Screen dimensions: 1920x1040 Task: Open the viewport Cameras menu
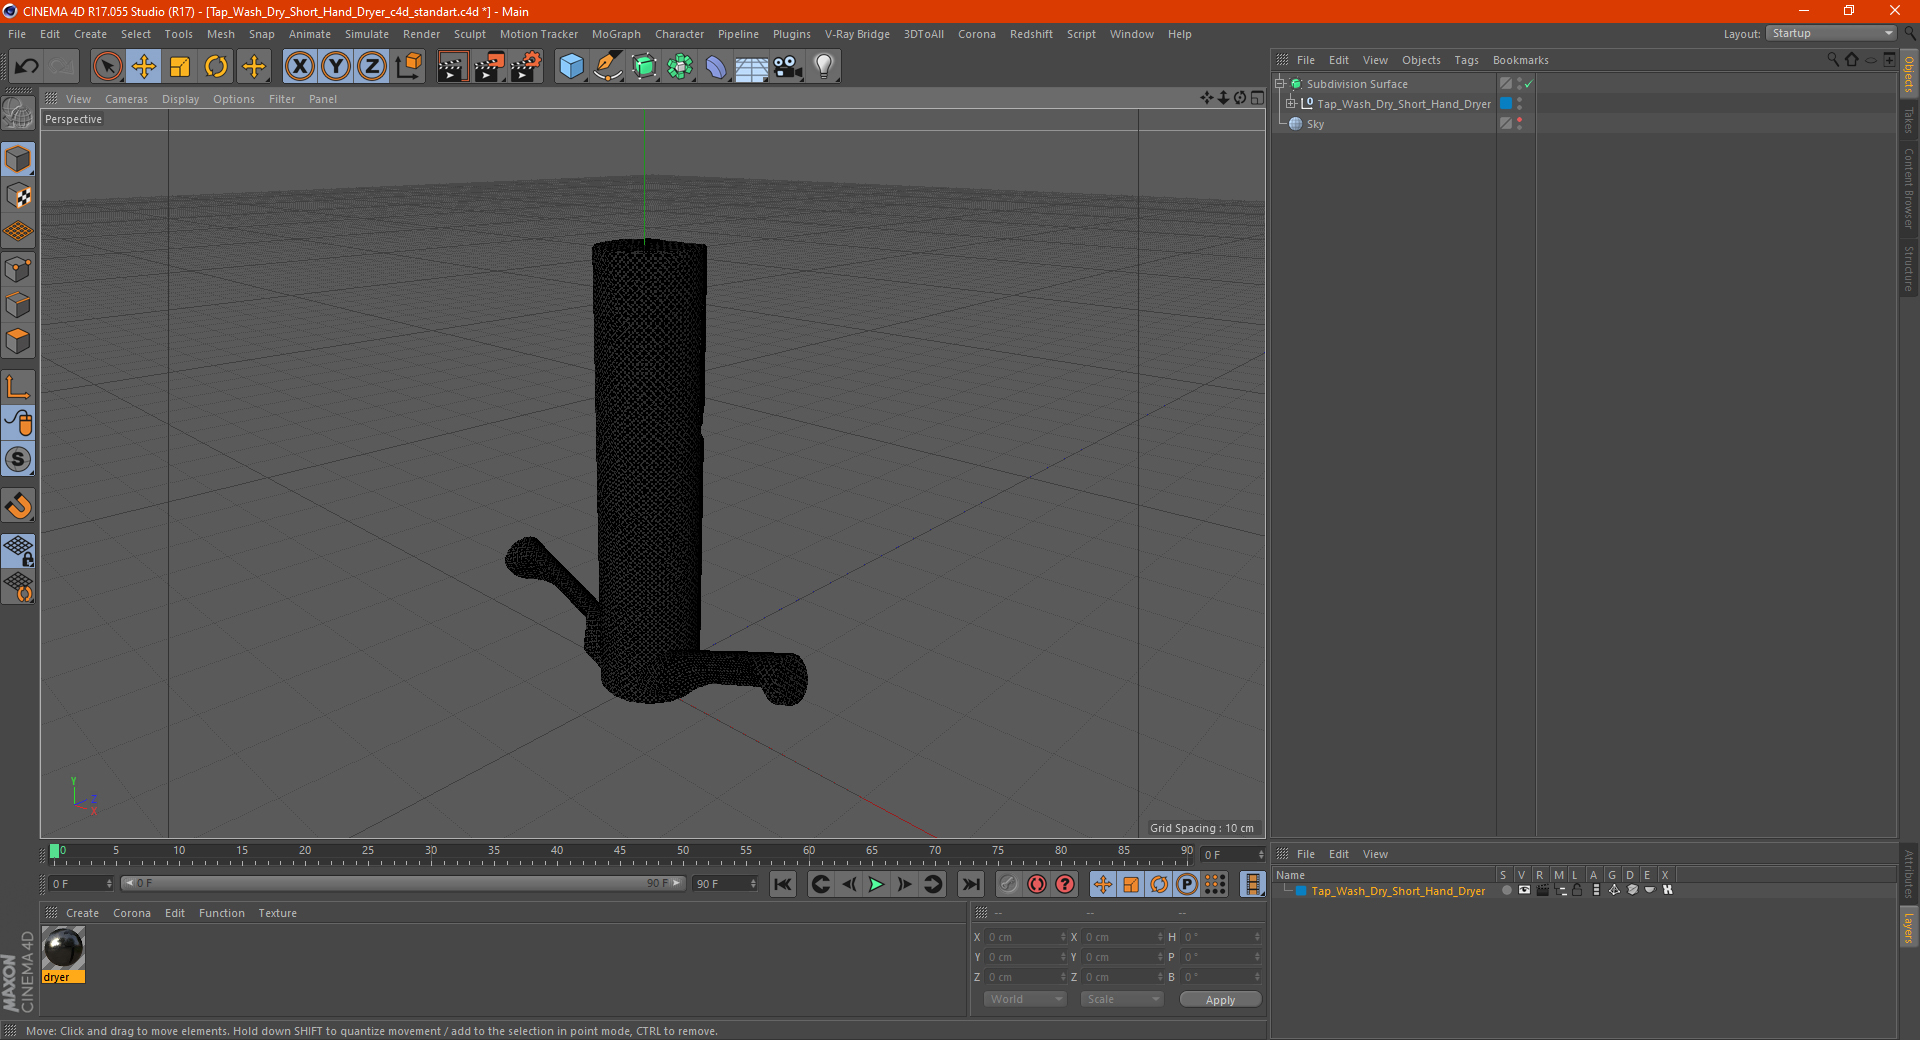coord(126,99)
